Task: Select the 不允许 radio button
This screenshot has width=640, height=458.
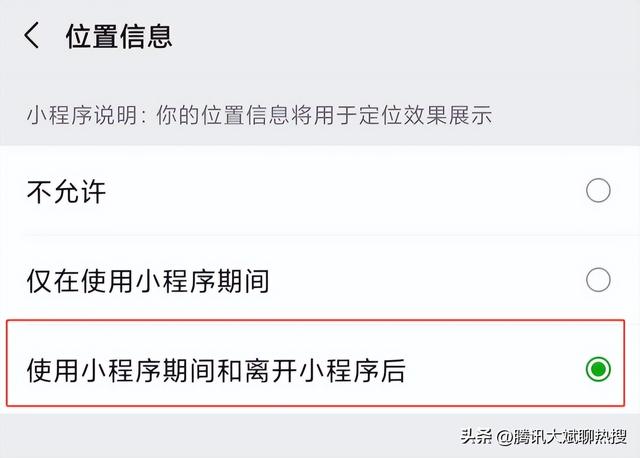Action: point(598,191)
